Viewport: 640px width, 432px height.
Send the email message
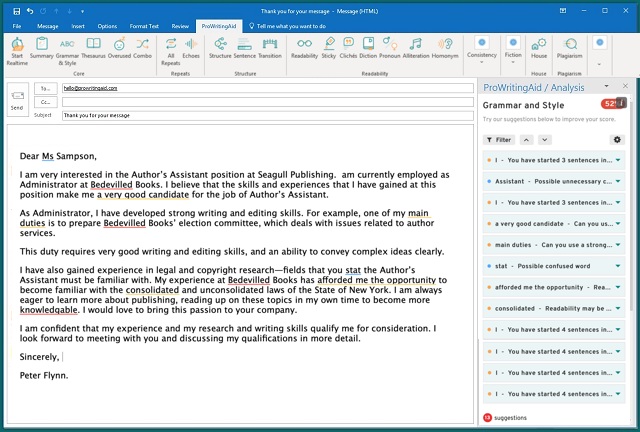pos(17,100)
